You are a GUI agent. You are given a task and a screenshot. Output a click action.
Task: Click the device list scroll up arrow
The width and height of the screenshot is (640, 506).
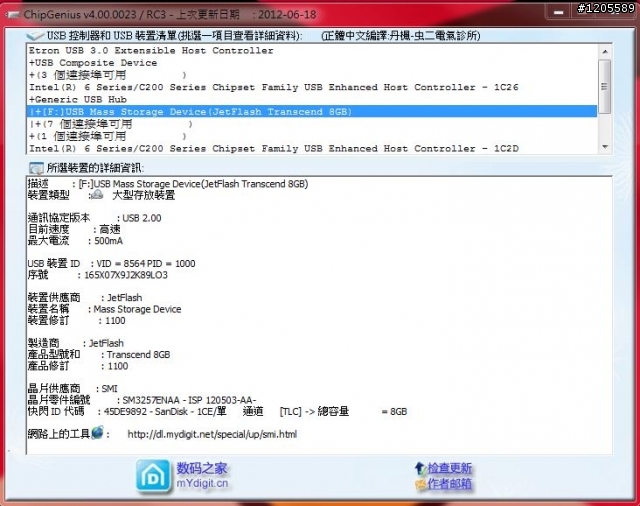605,51
